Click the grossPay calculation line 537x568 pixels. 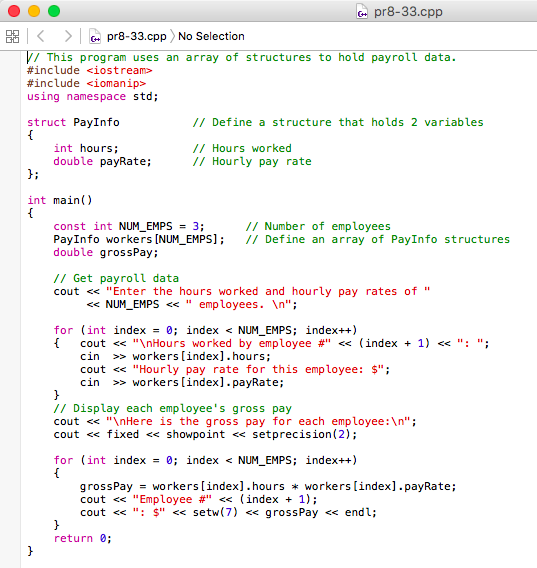coord(268,486)
